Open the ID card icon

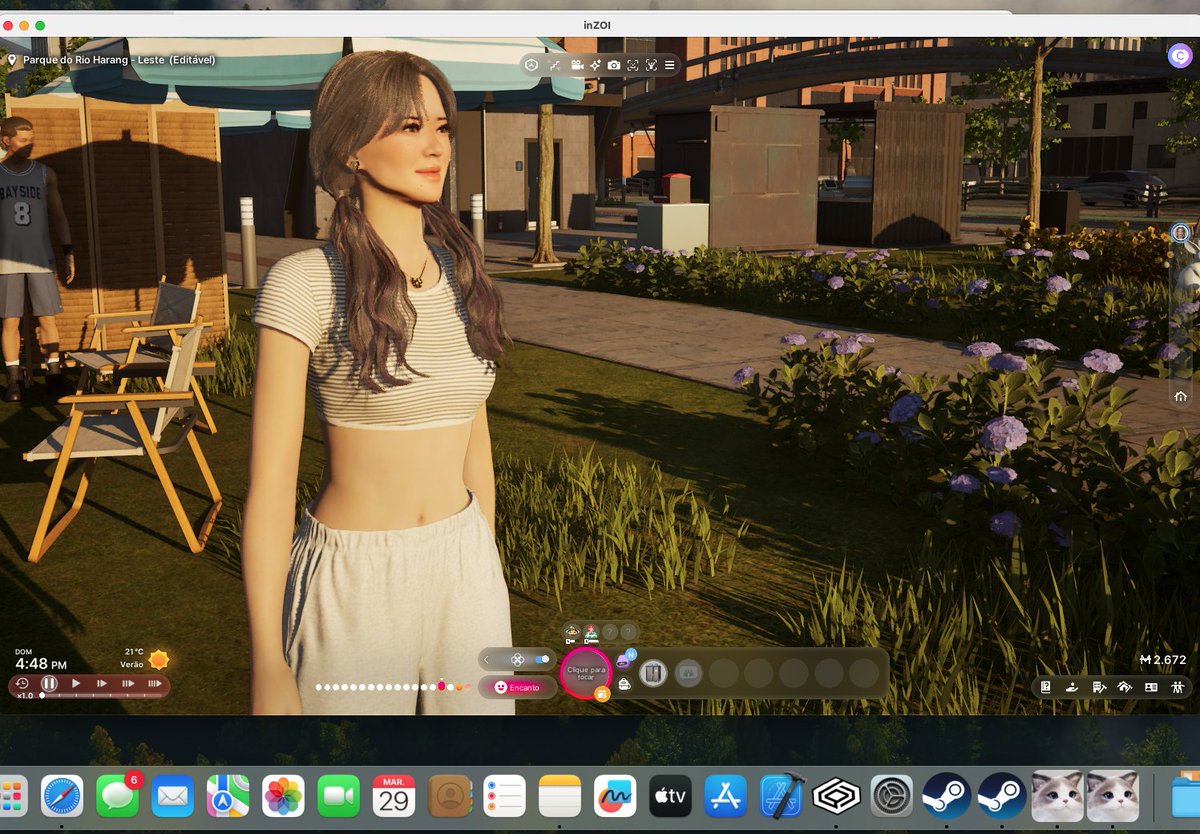point(1151,687)
